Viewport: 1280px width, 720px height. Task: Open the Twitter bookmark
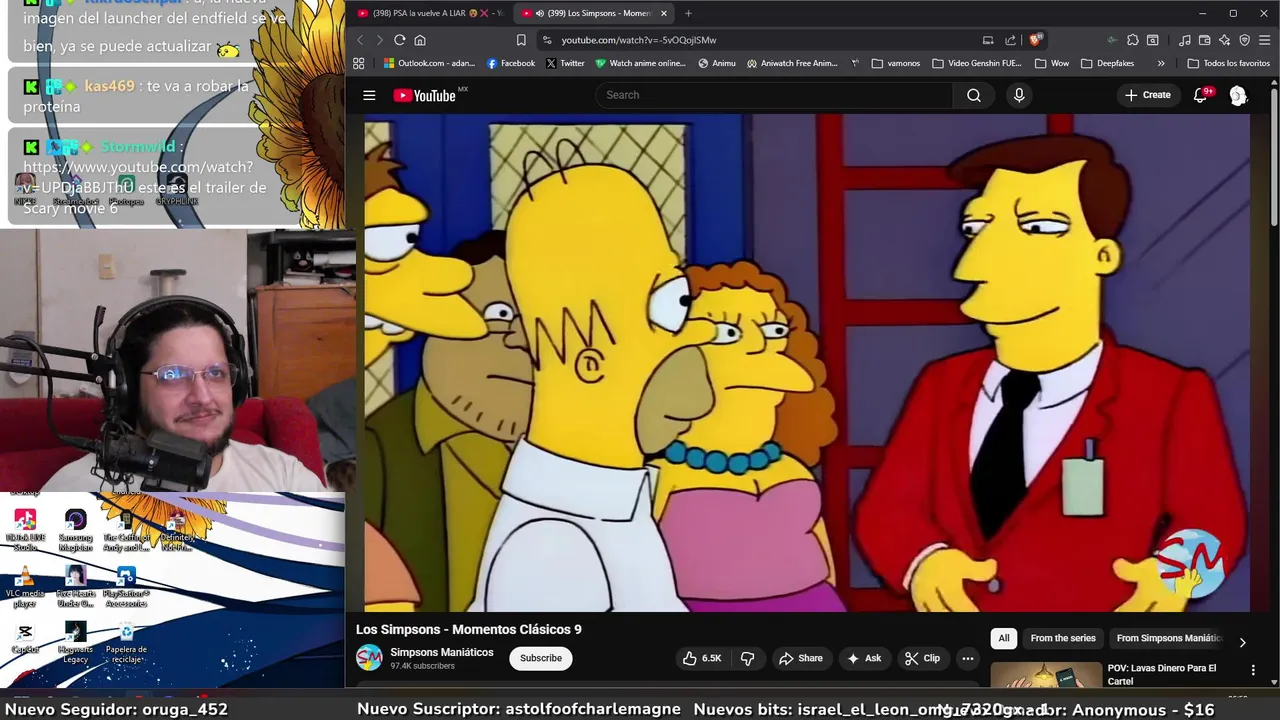pos(565,63)
